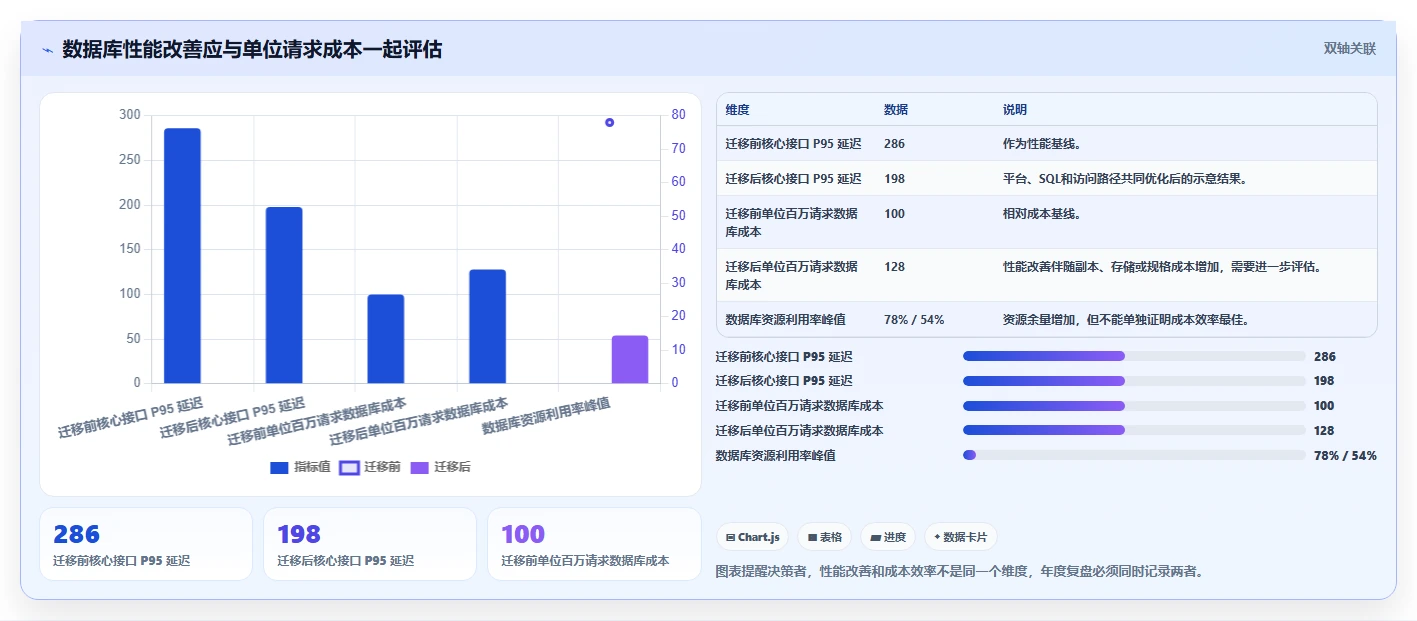The width and height of the screenshot is (1417, 621).
Task: Click the table value 286
Action: tap(894, 144)
